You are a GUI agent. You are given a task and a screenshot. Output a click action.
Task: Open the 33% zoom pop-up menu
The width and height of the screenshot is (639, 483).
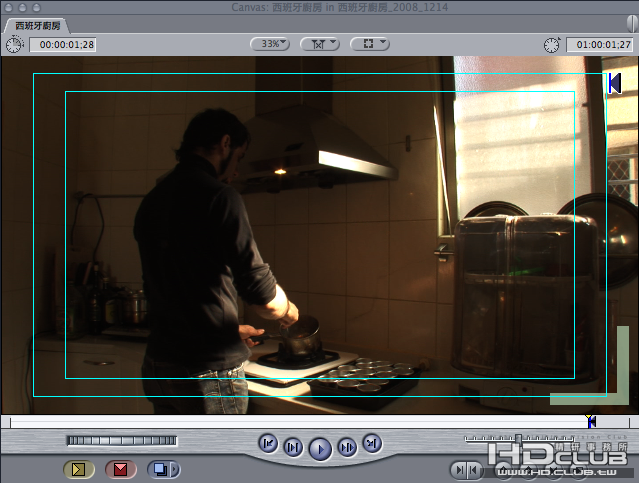pos(270,44)
